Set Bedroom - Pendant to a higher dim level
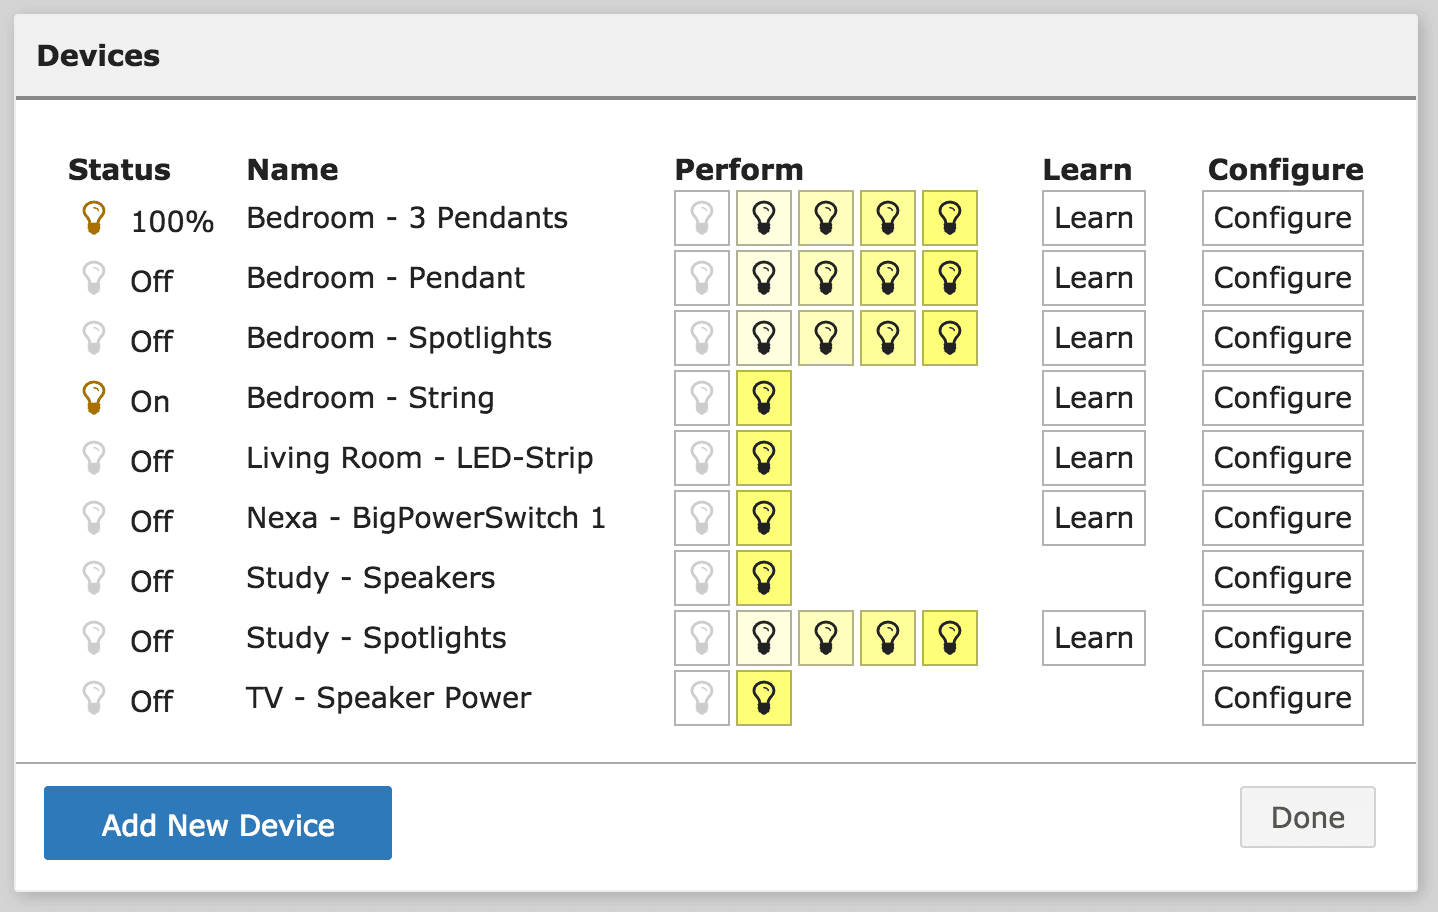The height and width of the screenshot is (912, 1438). (x=887, y=278)
